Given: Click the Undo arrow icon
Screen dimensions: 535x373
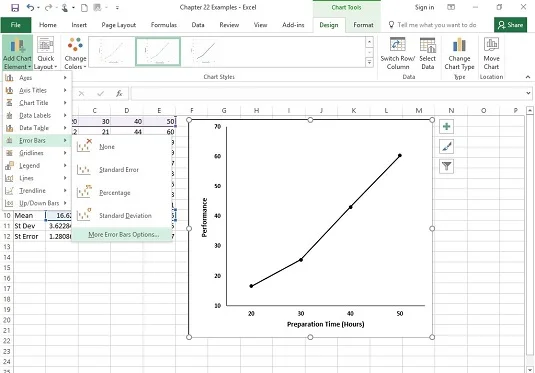Looking at the screenshot, I should 30,7.
